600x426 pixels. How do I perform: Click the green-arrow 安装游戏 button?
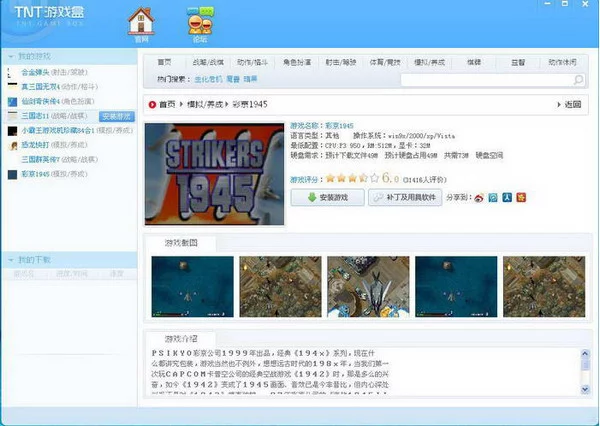[x=328, y=197]
